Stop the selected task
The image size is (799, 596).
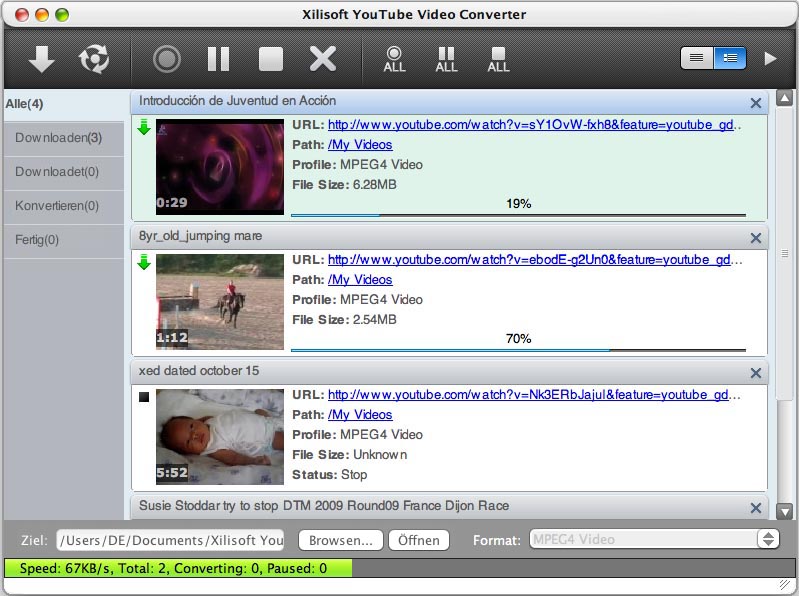271,59
